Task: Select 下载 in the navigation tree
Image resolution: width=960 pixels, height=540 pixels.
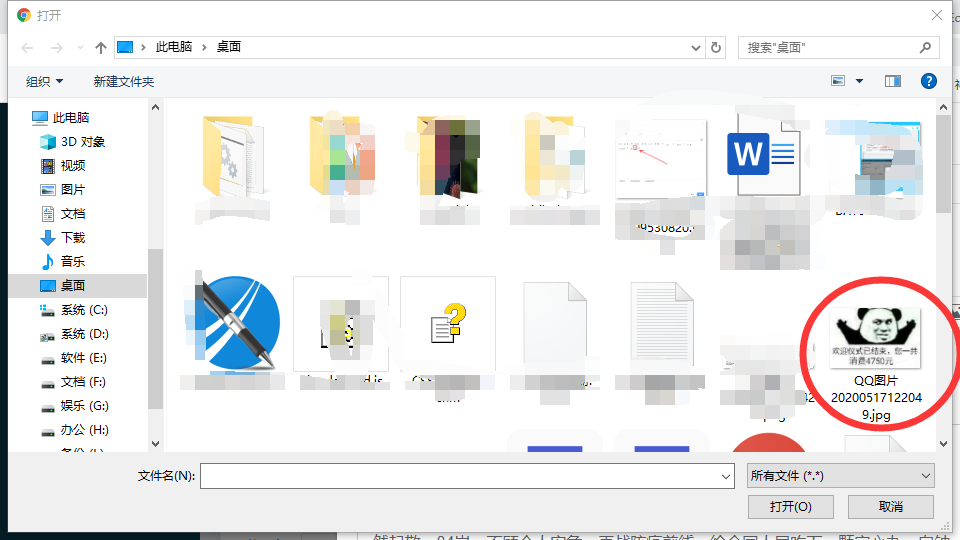Action: pos(73,238)
